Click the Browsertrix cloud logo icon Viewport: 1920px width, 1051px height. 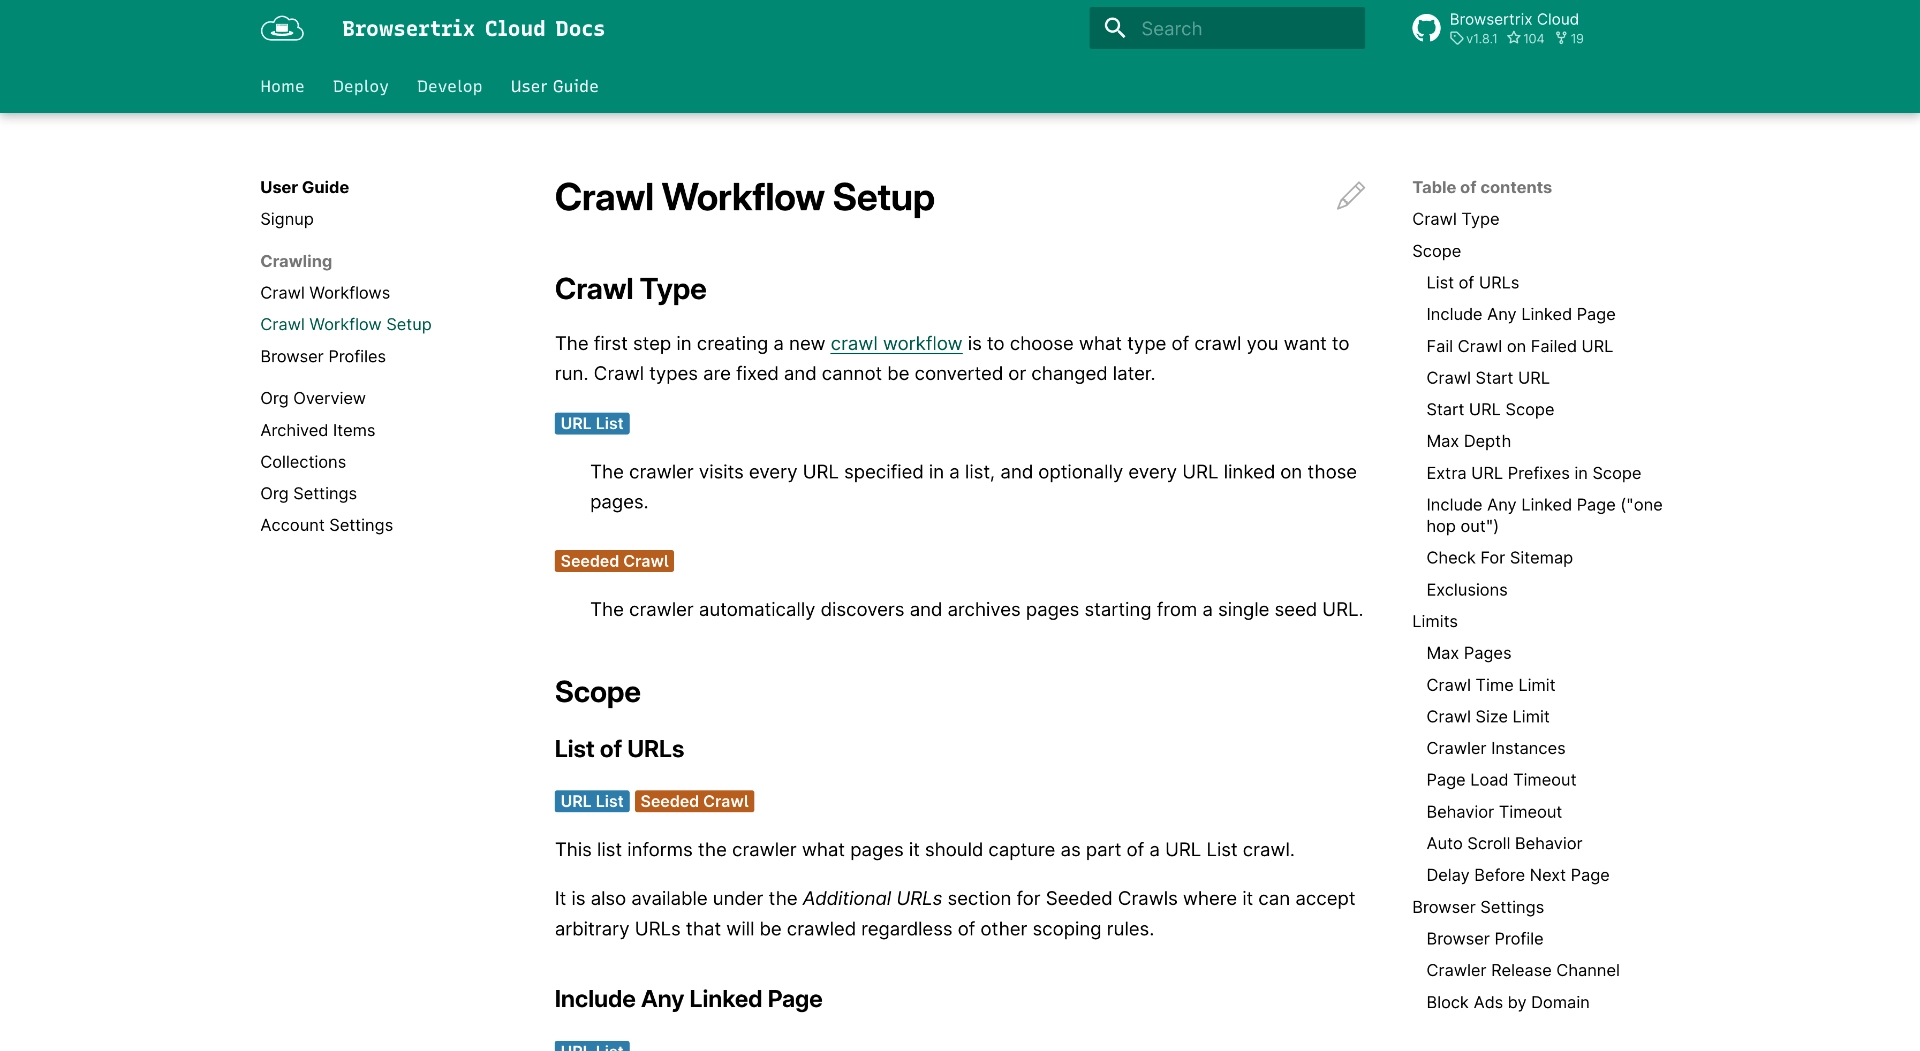282,28
